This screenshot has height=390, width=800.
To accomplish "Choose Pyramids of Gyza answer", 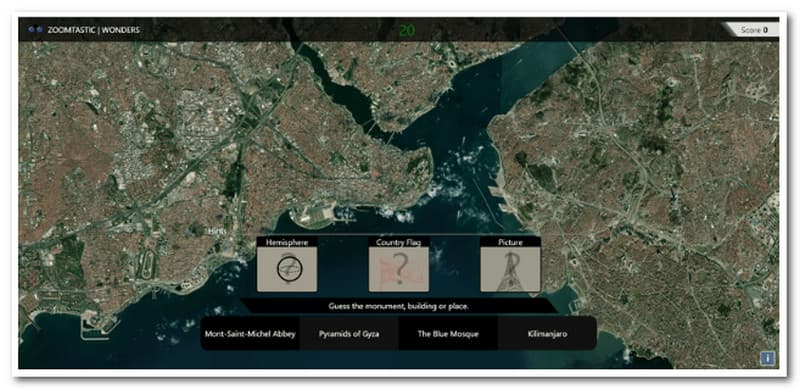I will pyautogui.click(x=349, y=334).
